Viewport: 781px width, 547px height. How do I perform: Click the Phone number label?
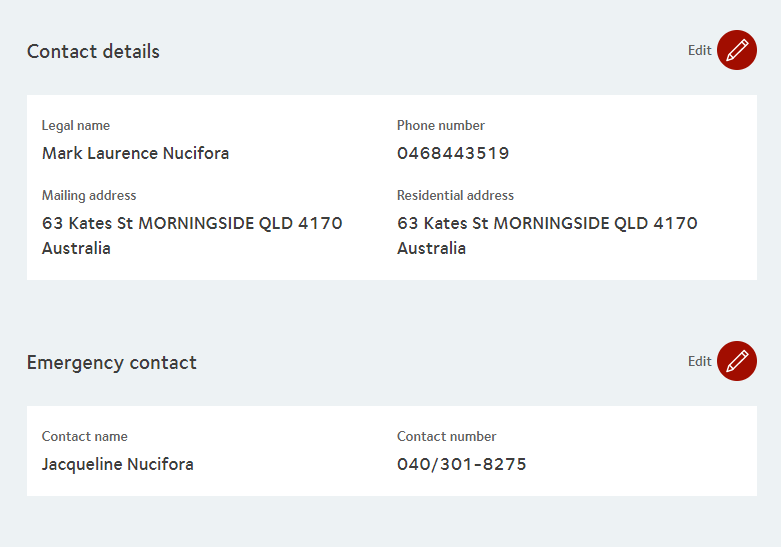[441, 126]
